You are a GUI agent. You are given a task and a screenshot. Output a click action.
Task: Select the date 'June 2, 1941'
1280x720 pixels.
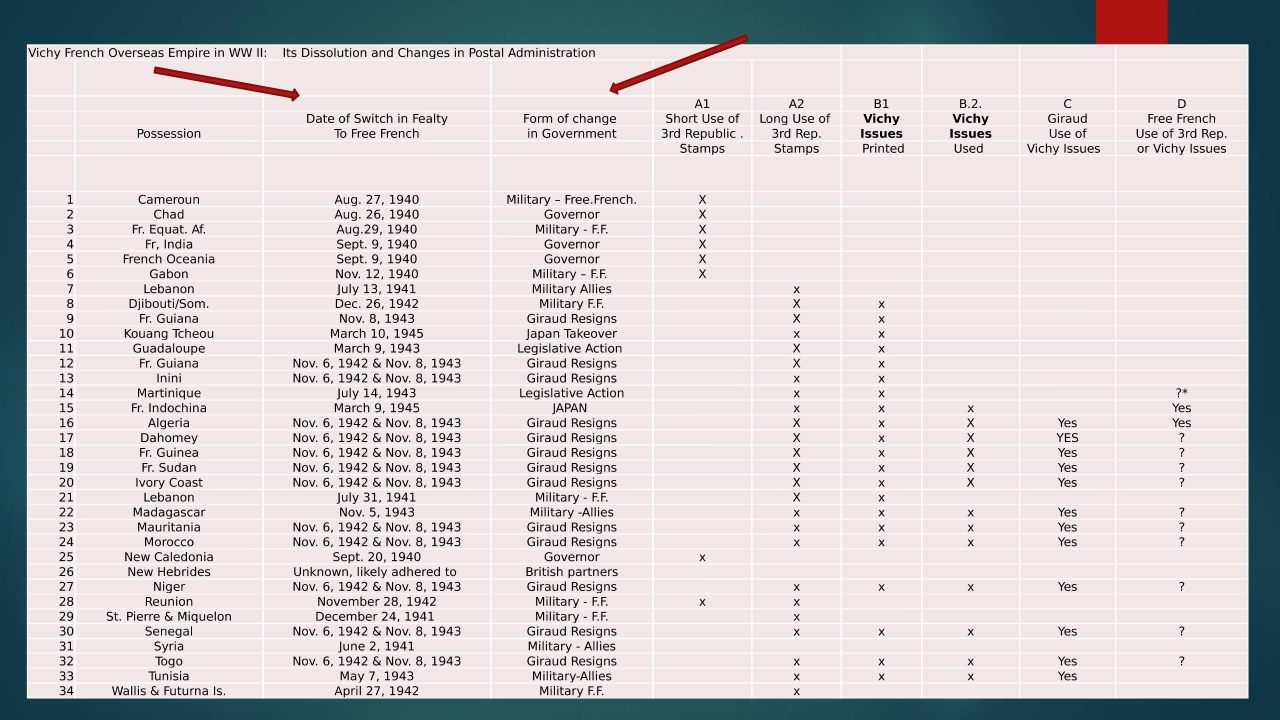377,647
